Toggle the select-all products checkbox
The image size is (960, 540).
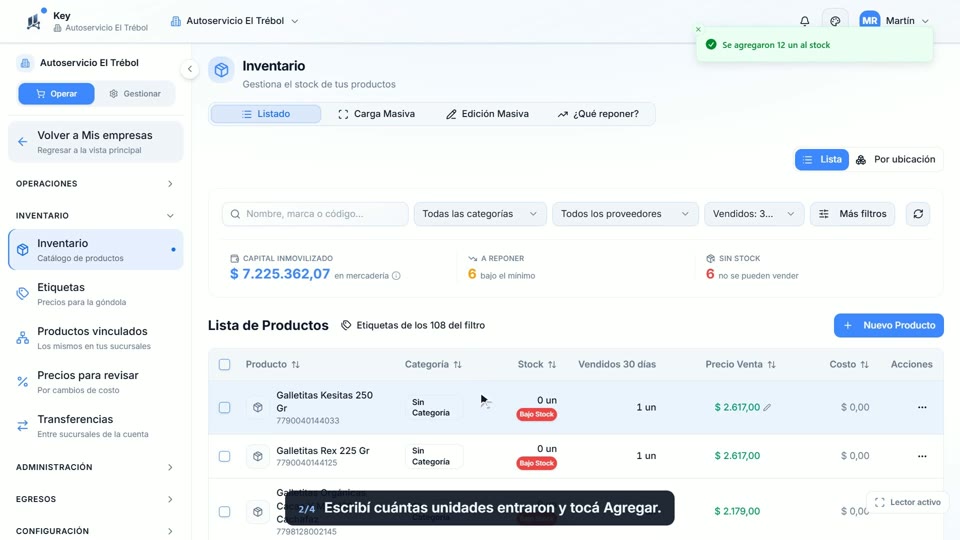(225, 365)
